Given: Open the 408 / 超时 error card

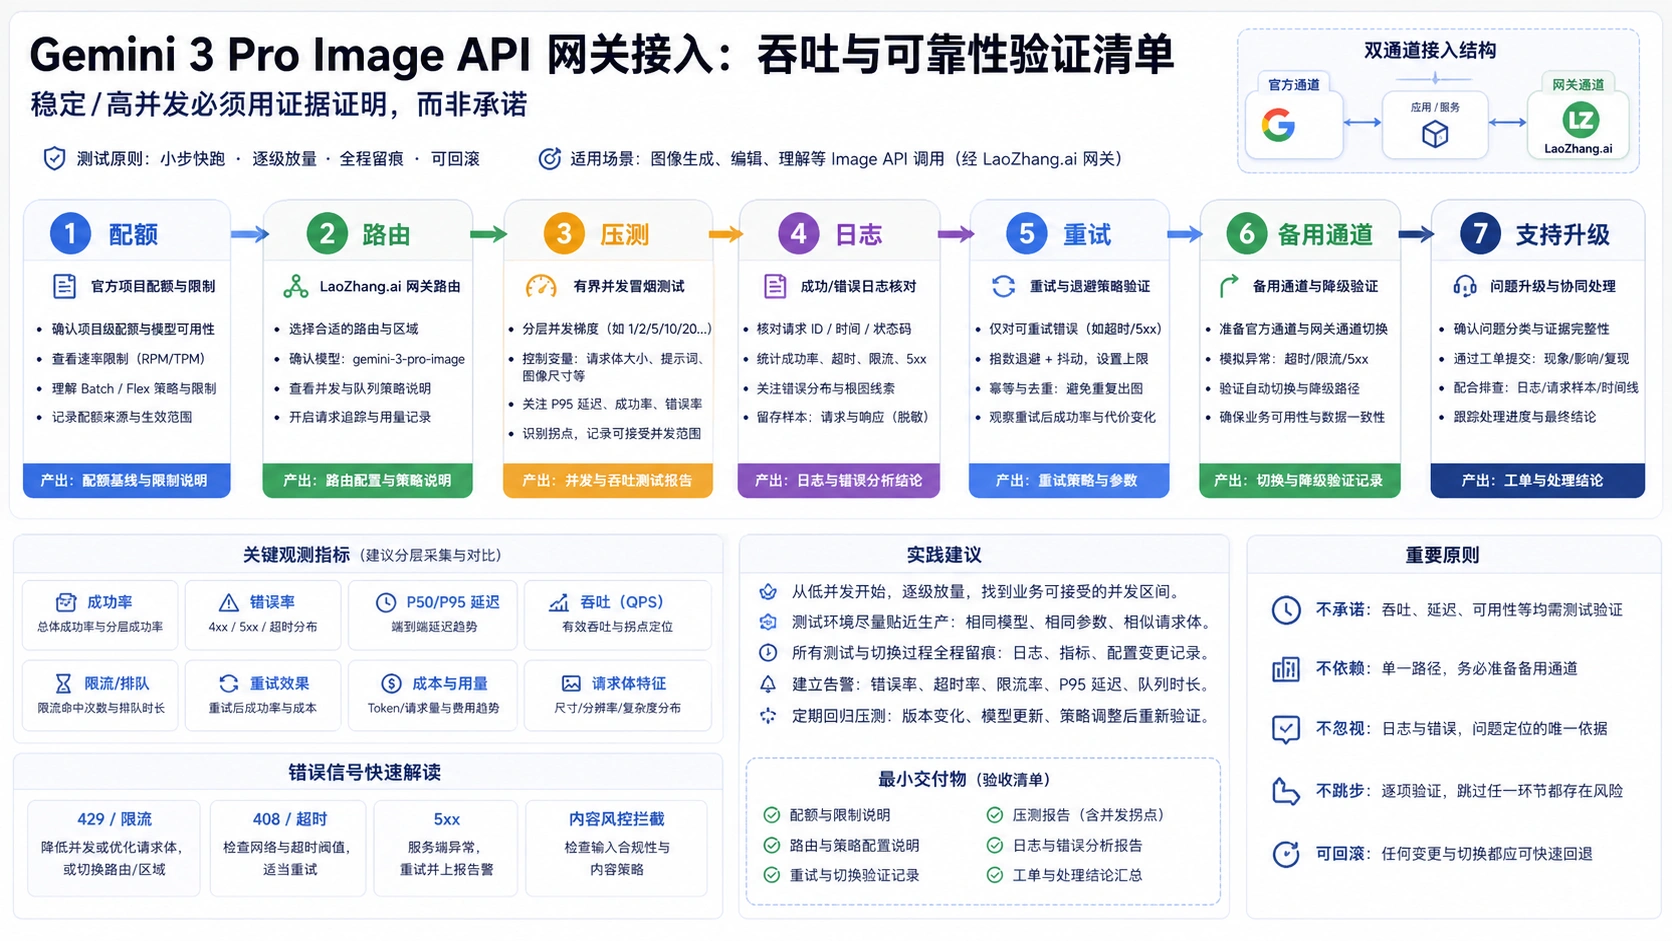Looking at the screenshot, I should (x=290, y=848).
